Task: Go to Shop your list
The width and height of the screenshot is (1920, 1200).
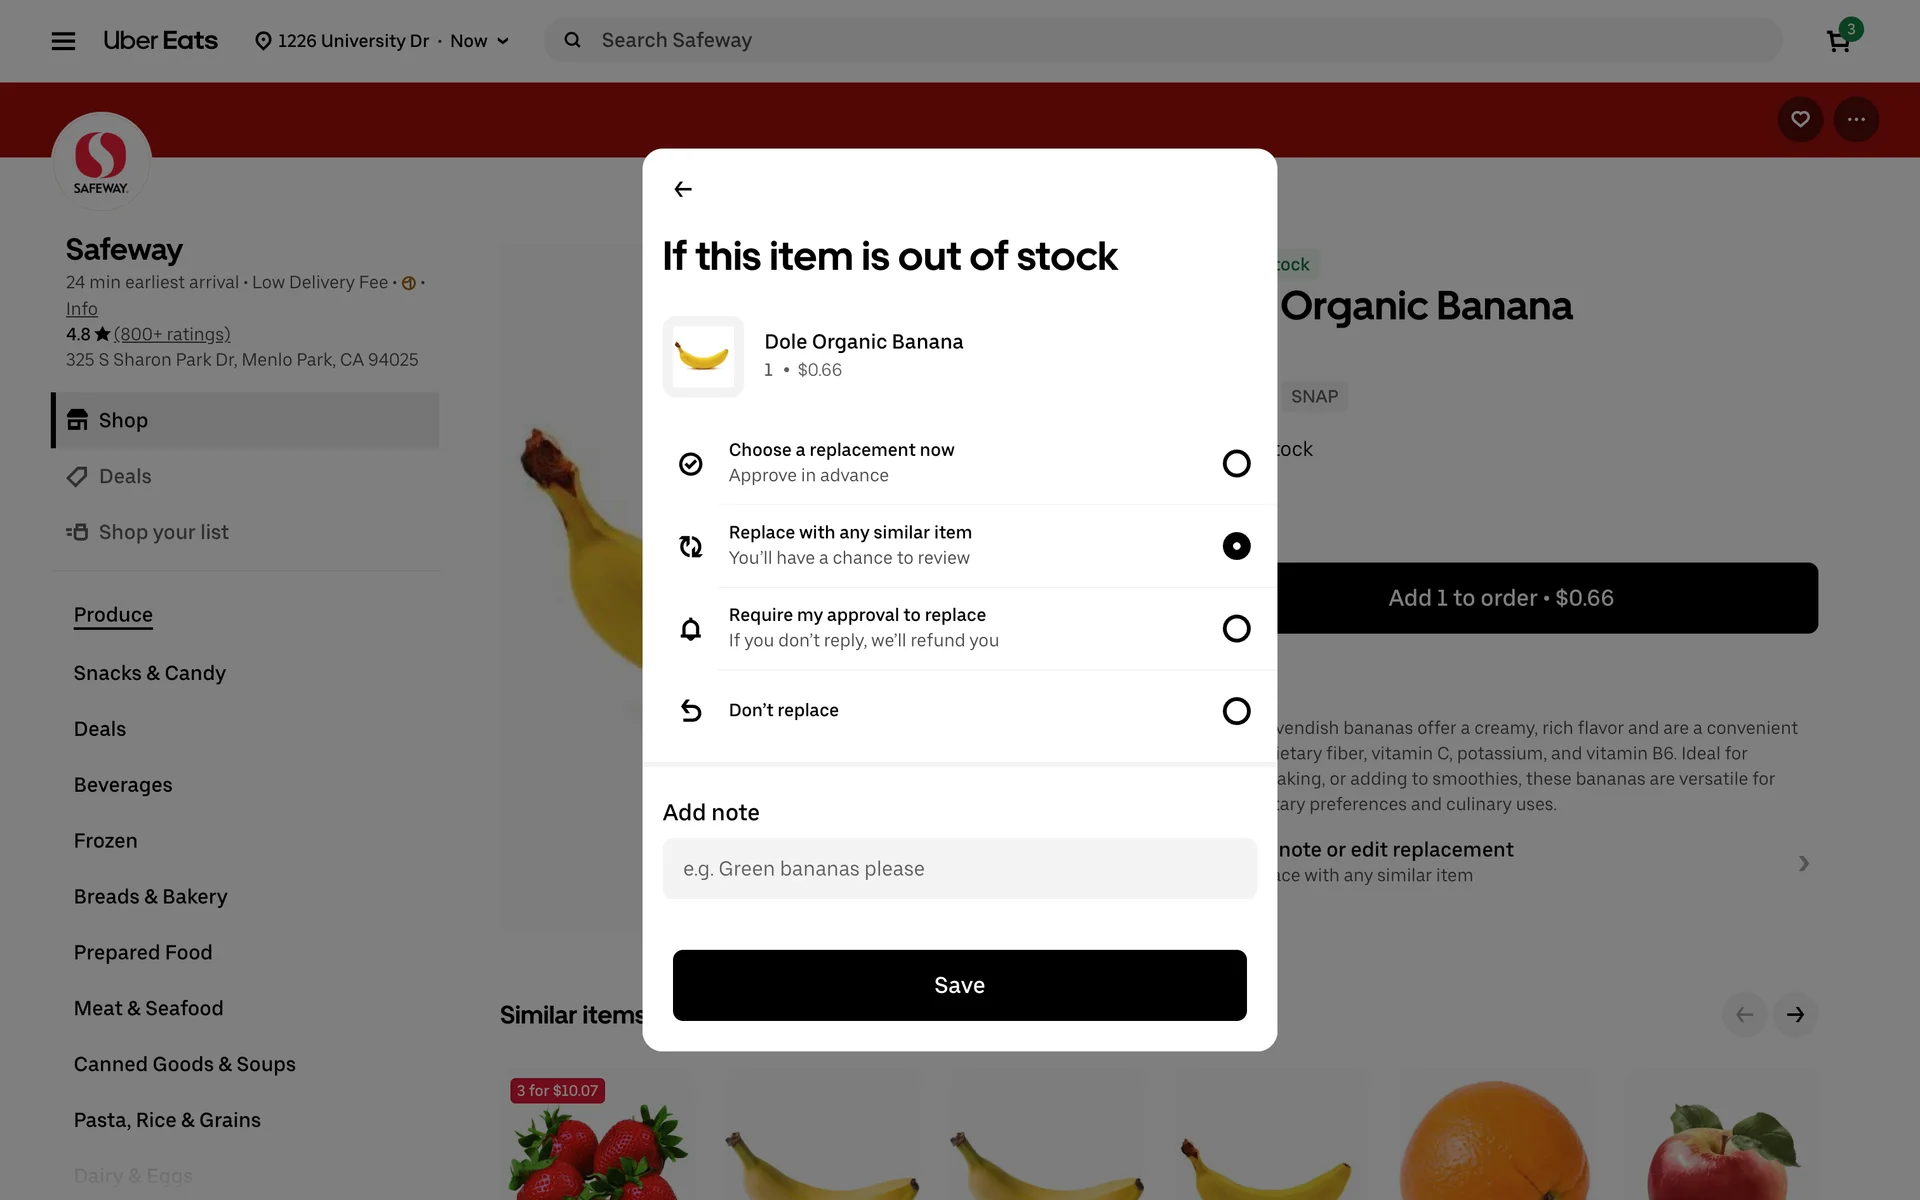Action: 163,532
